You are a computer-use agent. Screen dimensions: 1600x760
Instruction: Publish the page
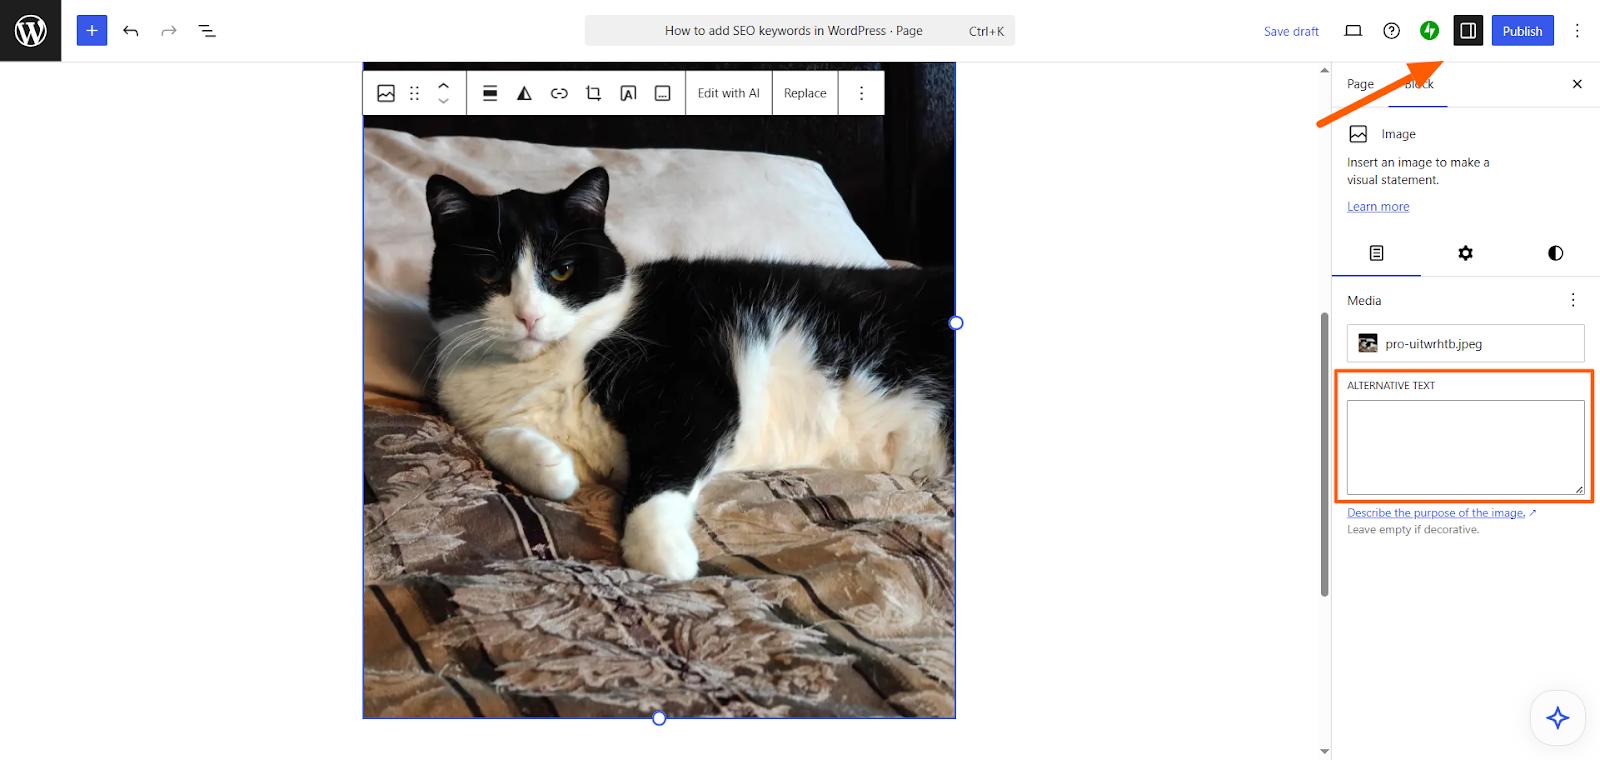click(1522, 31)
